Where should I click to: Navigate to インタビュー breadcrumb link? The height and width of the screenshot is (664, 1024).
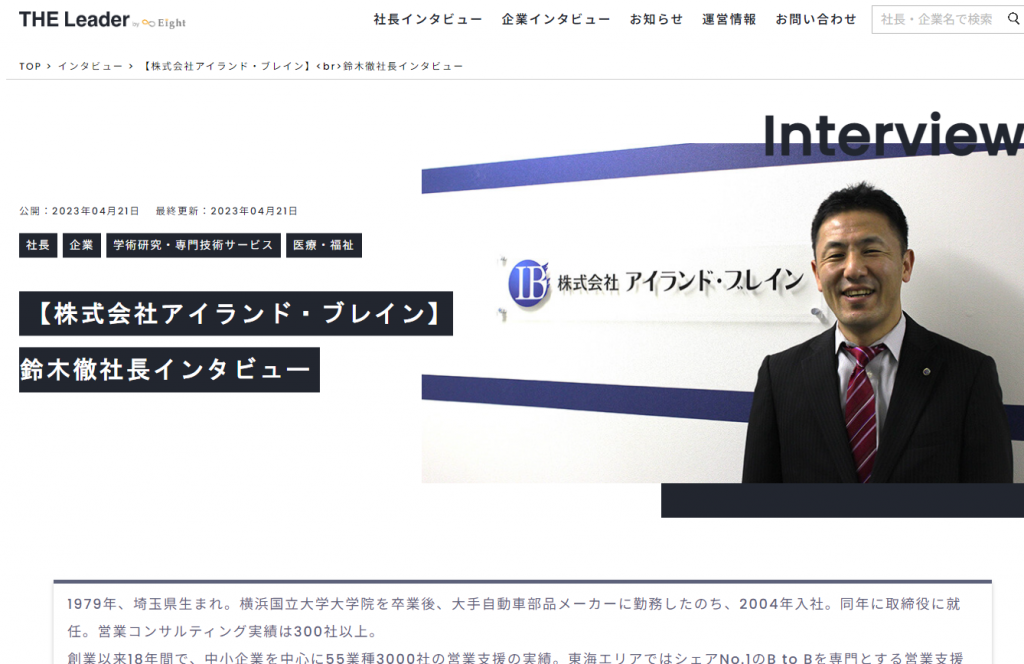89,66
